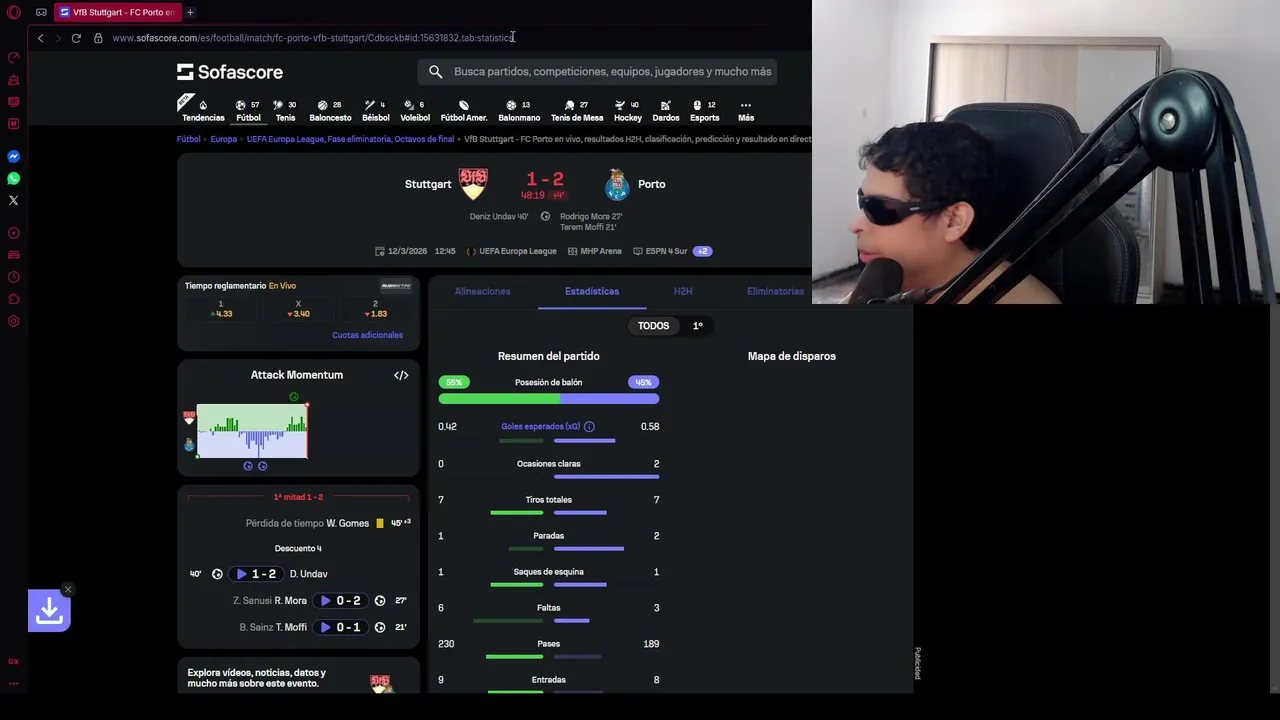Image resolution: width=1280 pixels, height=720 pixels.
Task: Select 1º half statistics period
Action: pos(698,326)
